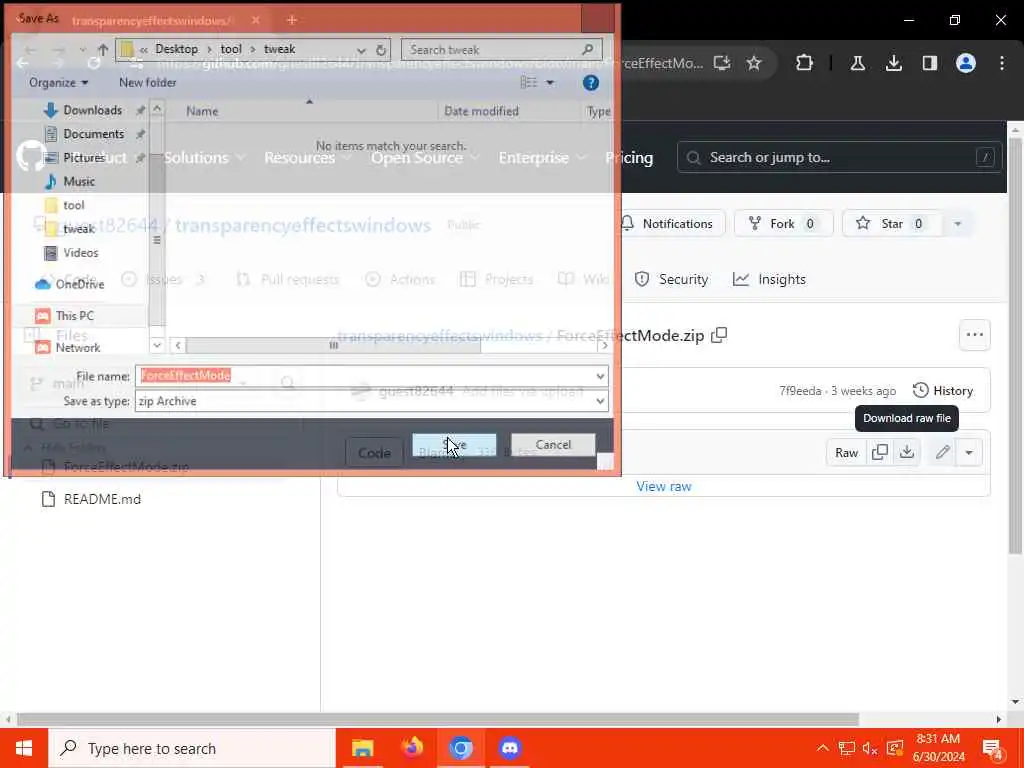This screenshot has height=768, width=1024.
Task: Click the Search tweak box
Action: pyautogui.click(x=501, y=50)
